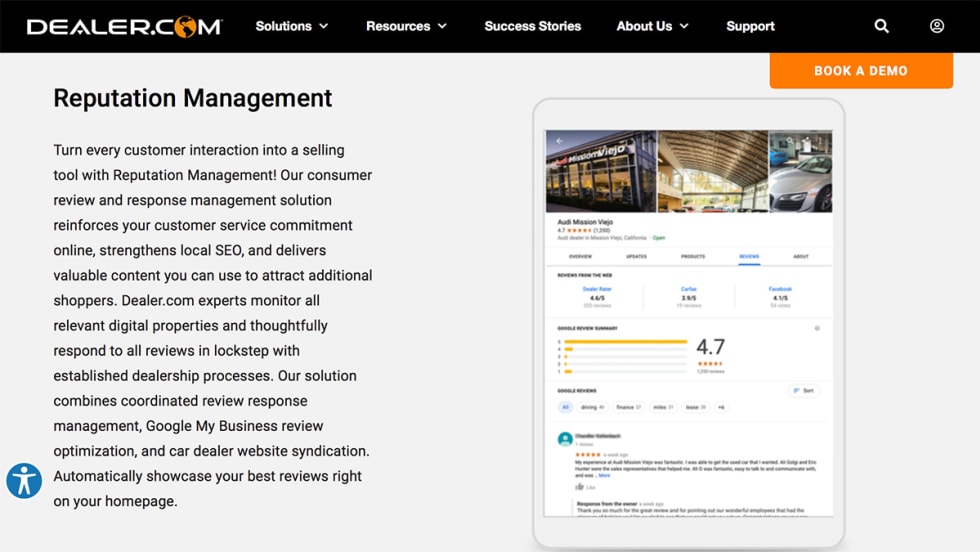
Task: Click the info icon beside Google Review Summary
Action: (817, 328)
